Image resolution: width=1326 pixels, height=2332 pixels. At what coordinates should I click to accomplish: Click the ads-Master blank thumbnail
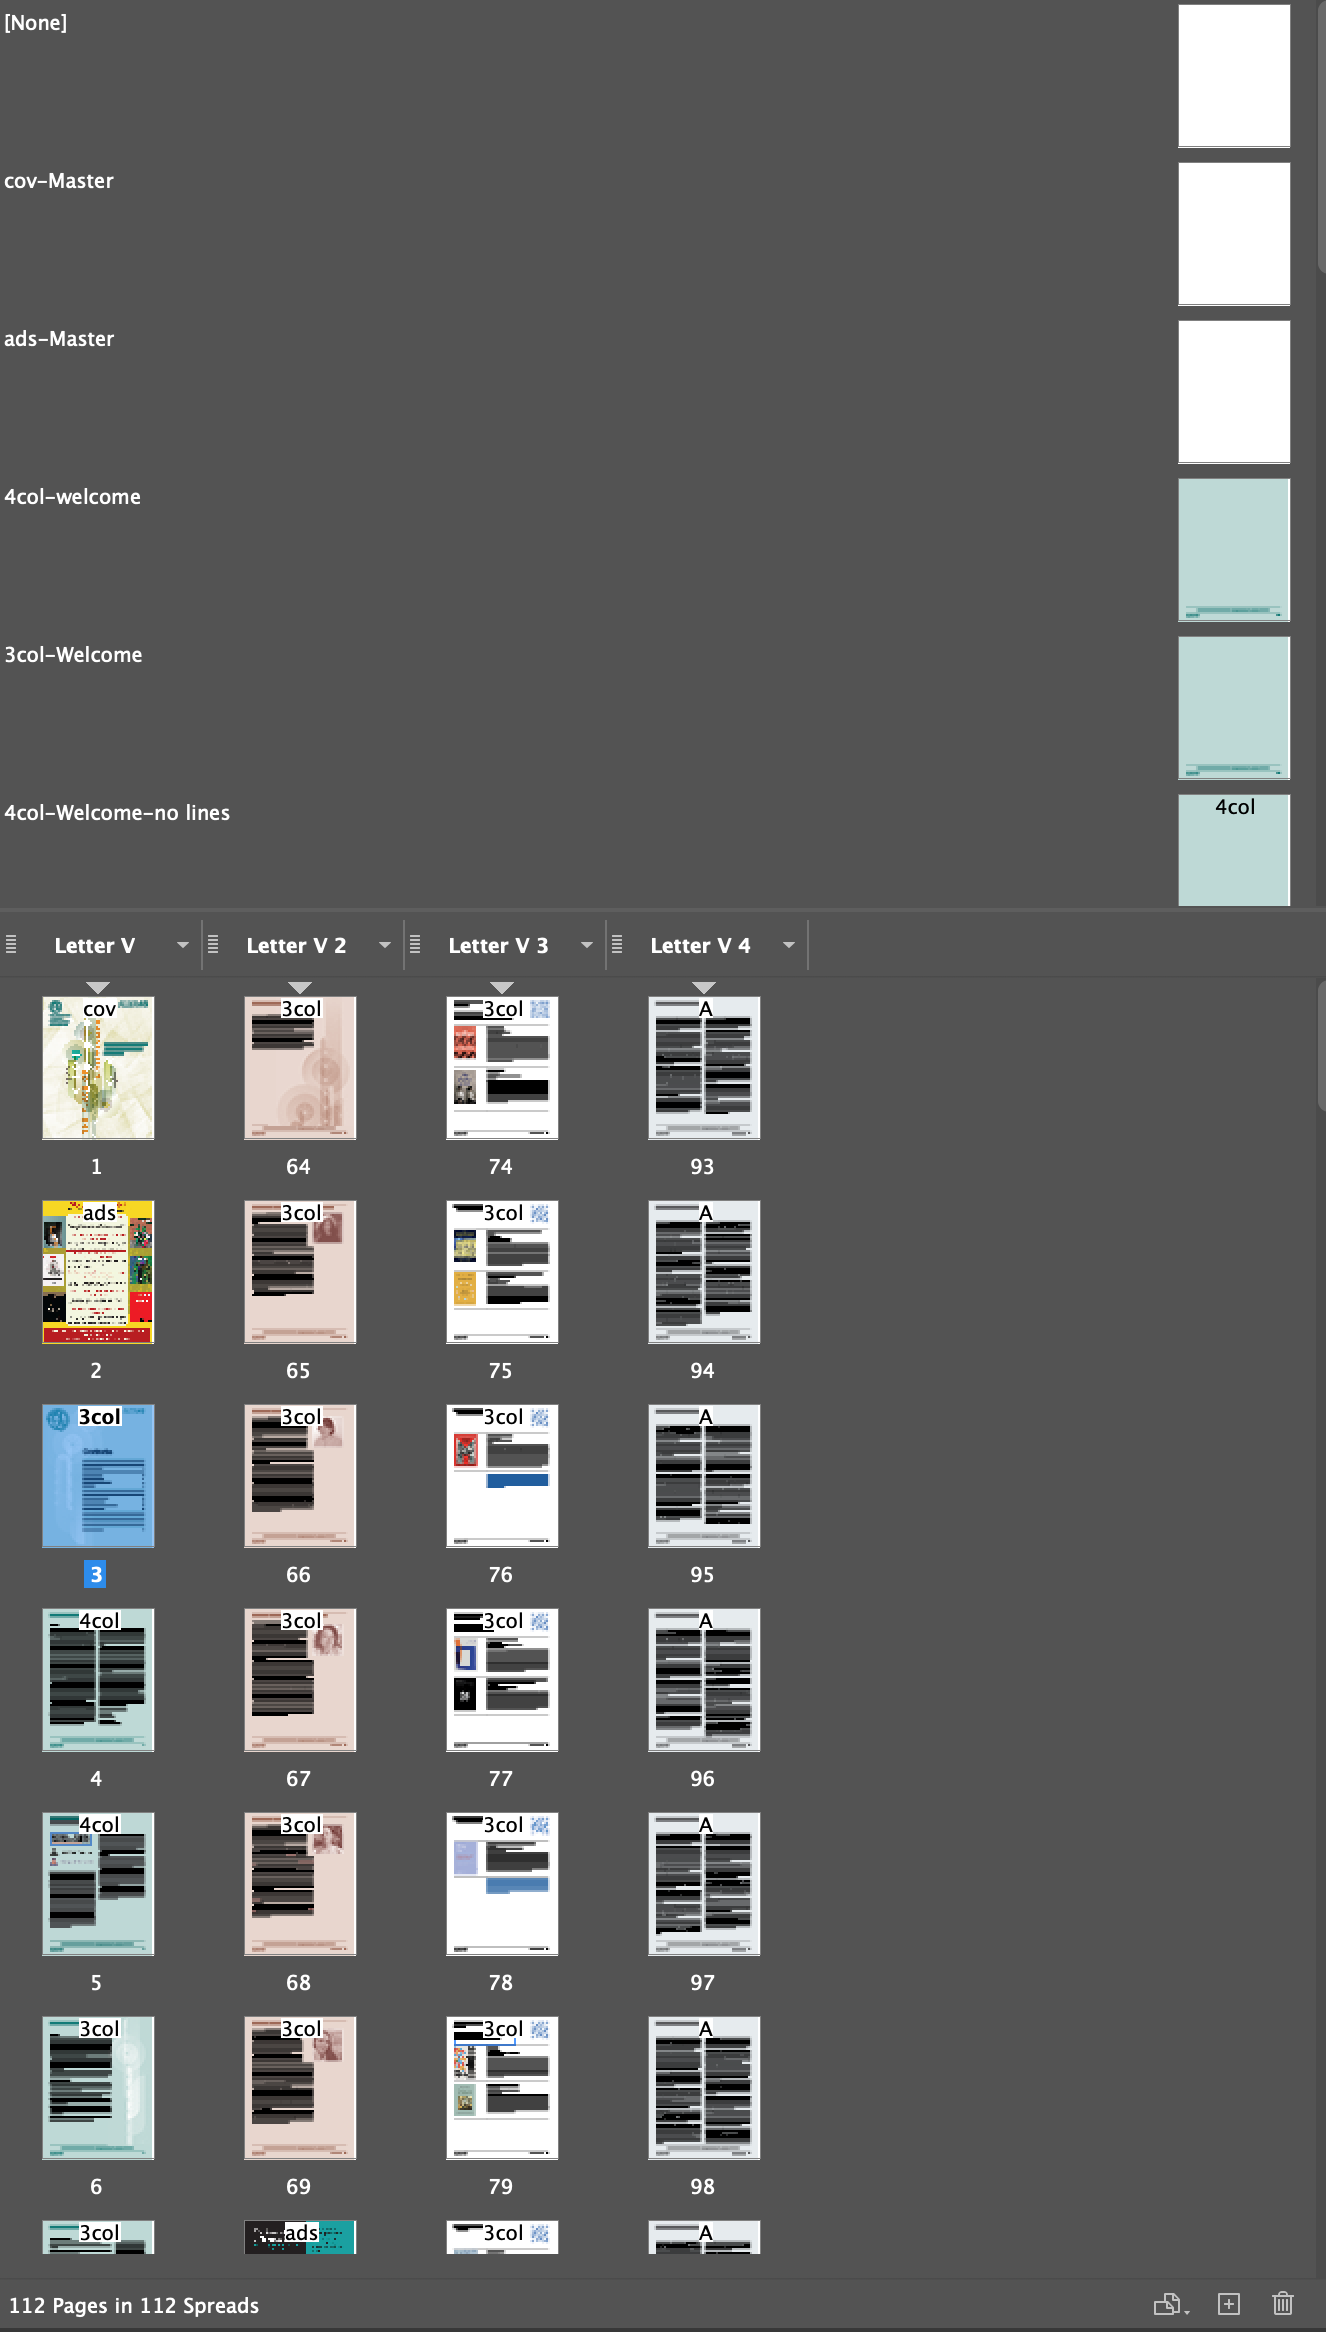tap(1234, 392)
